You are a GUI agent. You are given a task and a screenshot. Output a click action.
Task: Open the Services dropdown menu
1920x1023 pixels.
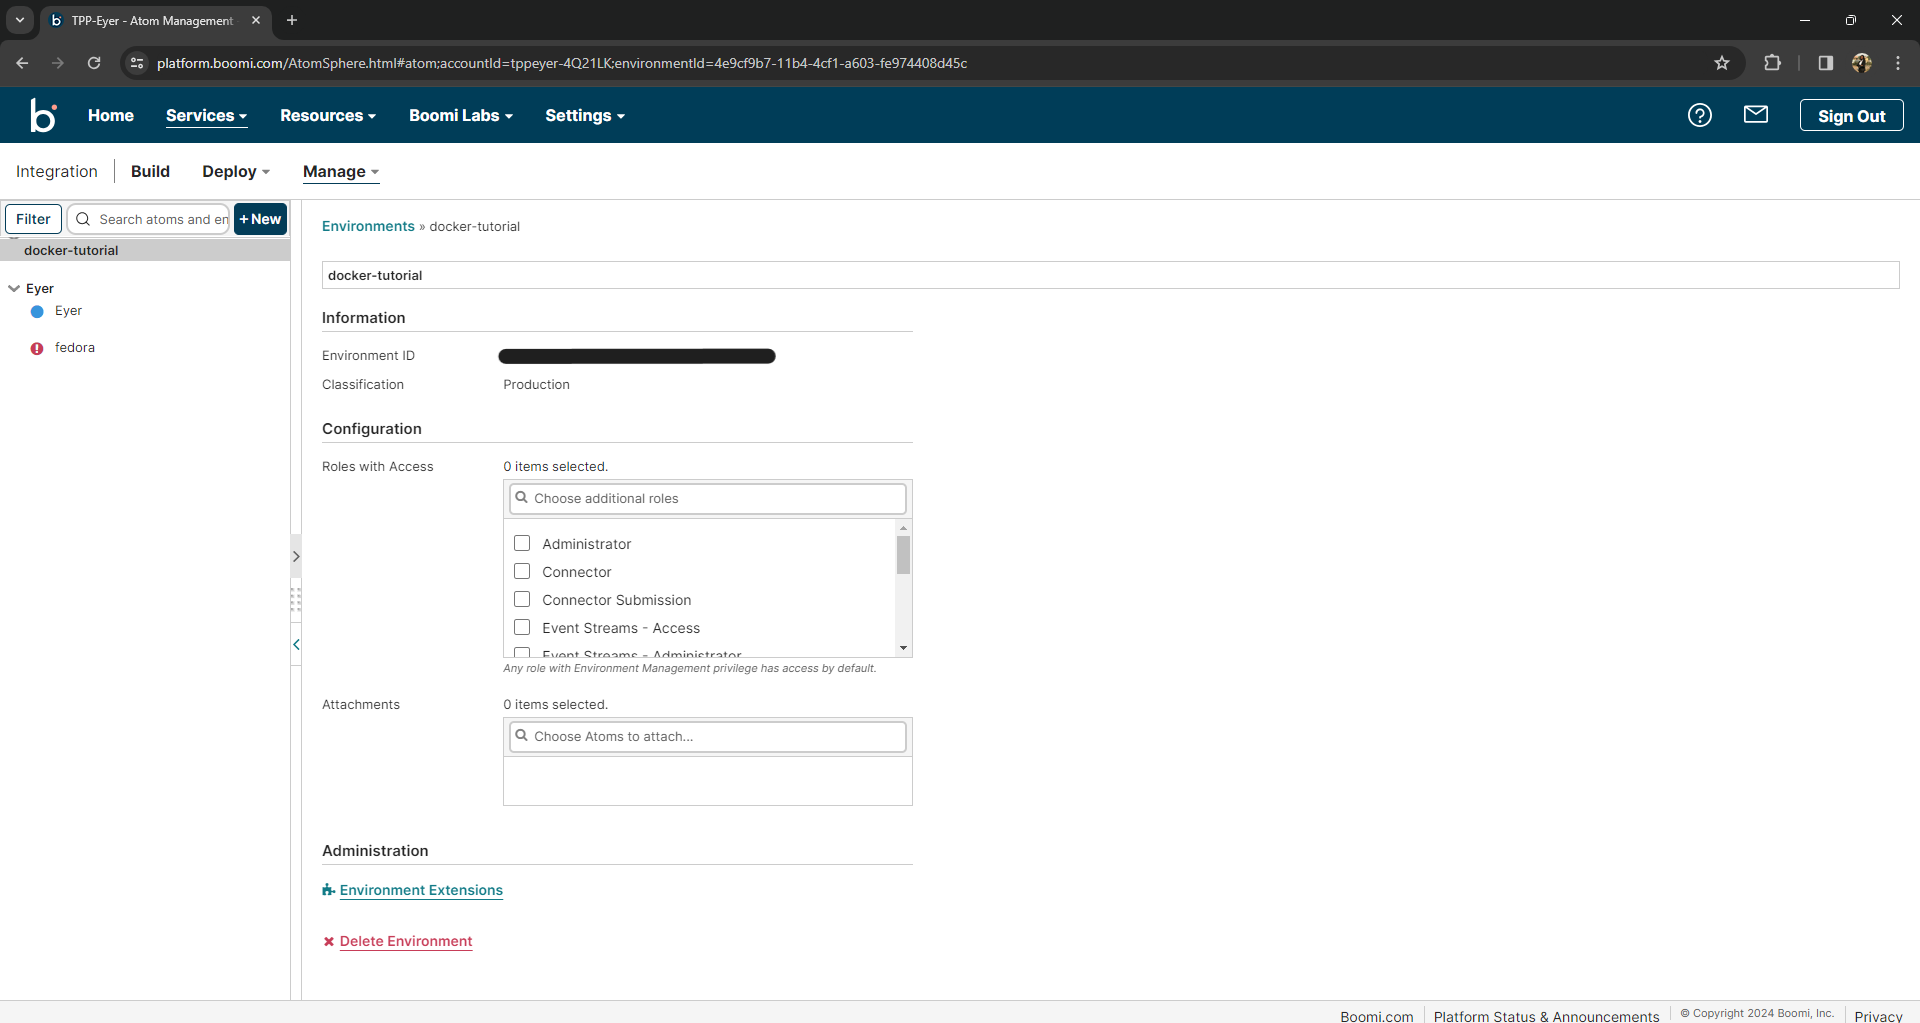click(206, 116)
